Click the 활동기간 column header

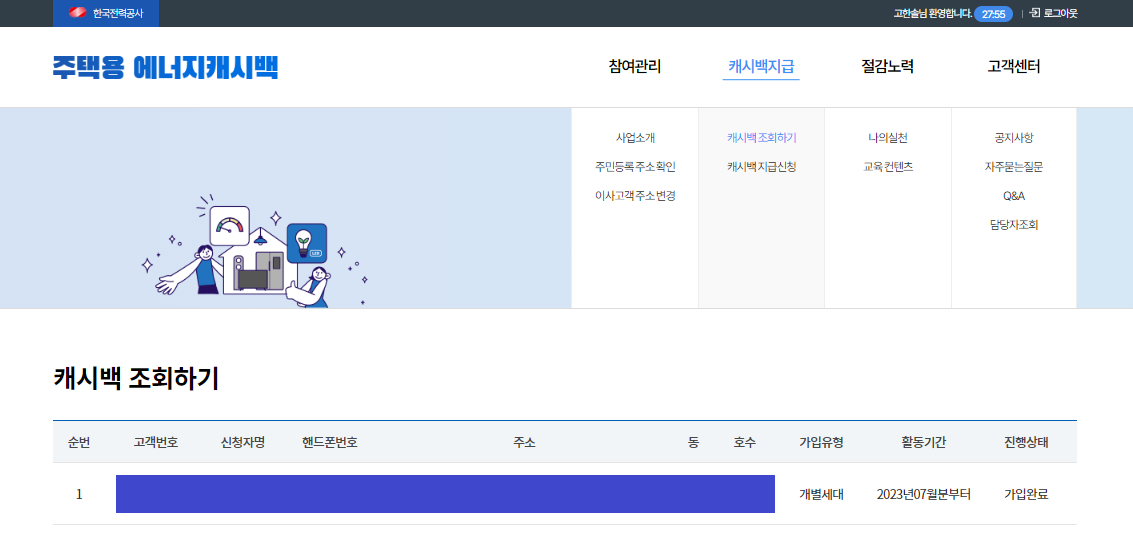point(923,442)
